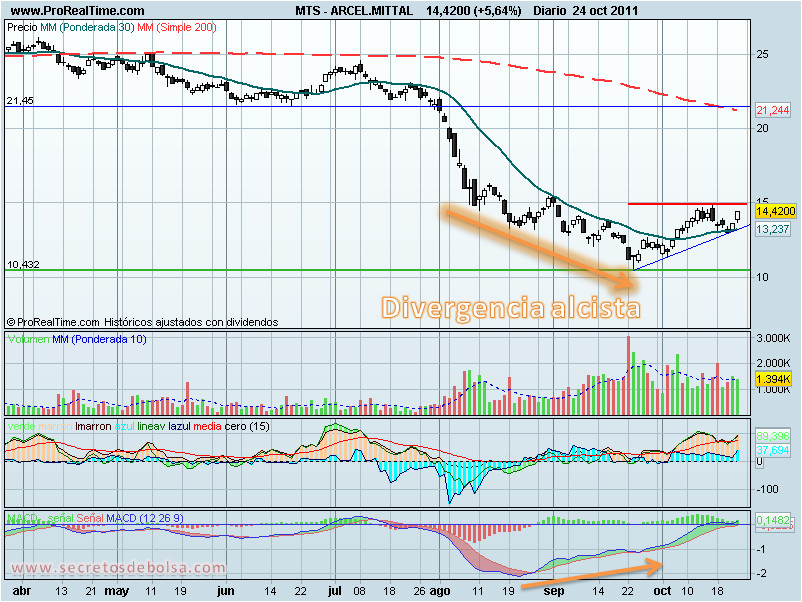The height and width of the screenshot is (602, 802).
Task: Click the oct month label on date axis
Action: pos(662,591)
